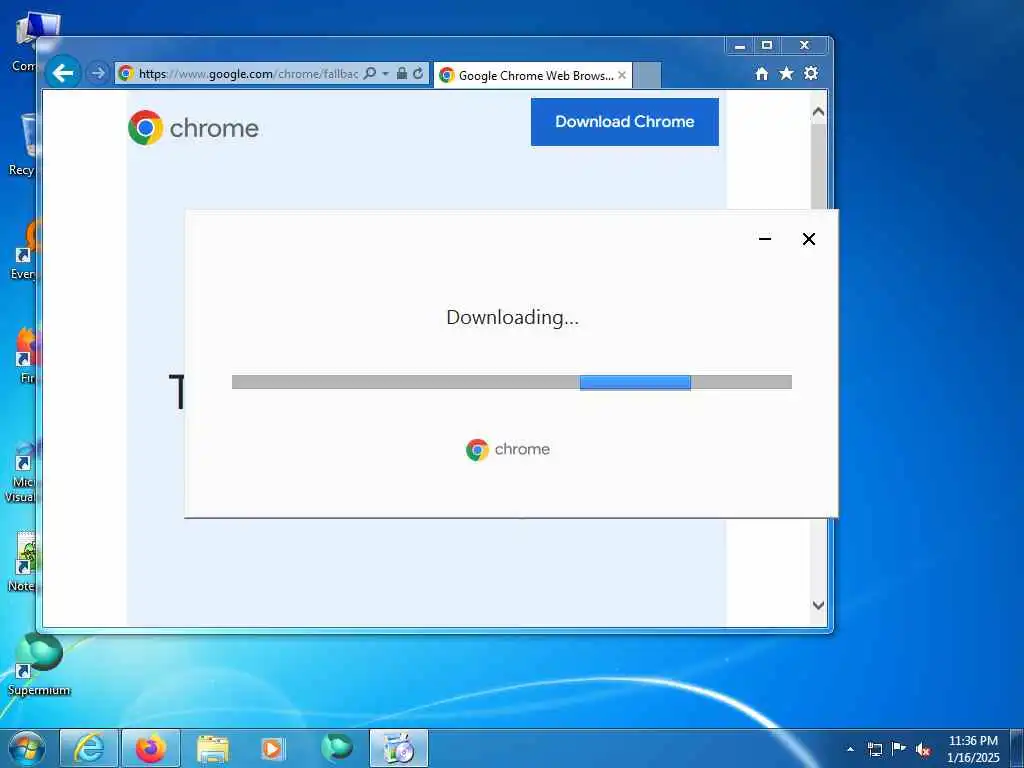Open the address bar dropdown arrow

pos(385,73)
